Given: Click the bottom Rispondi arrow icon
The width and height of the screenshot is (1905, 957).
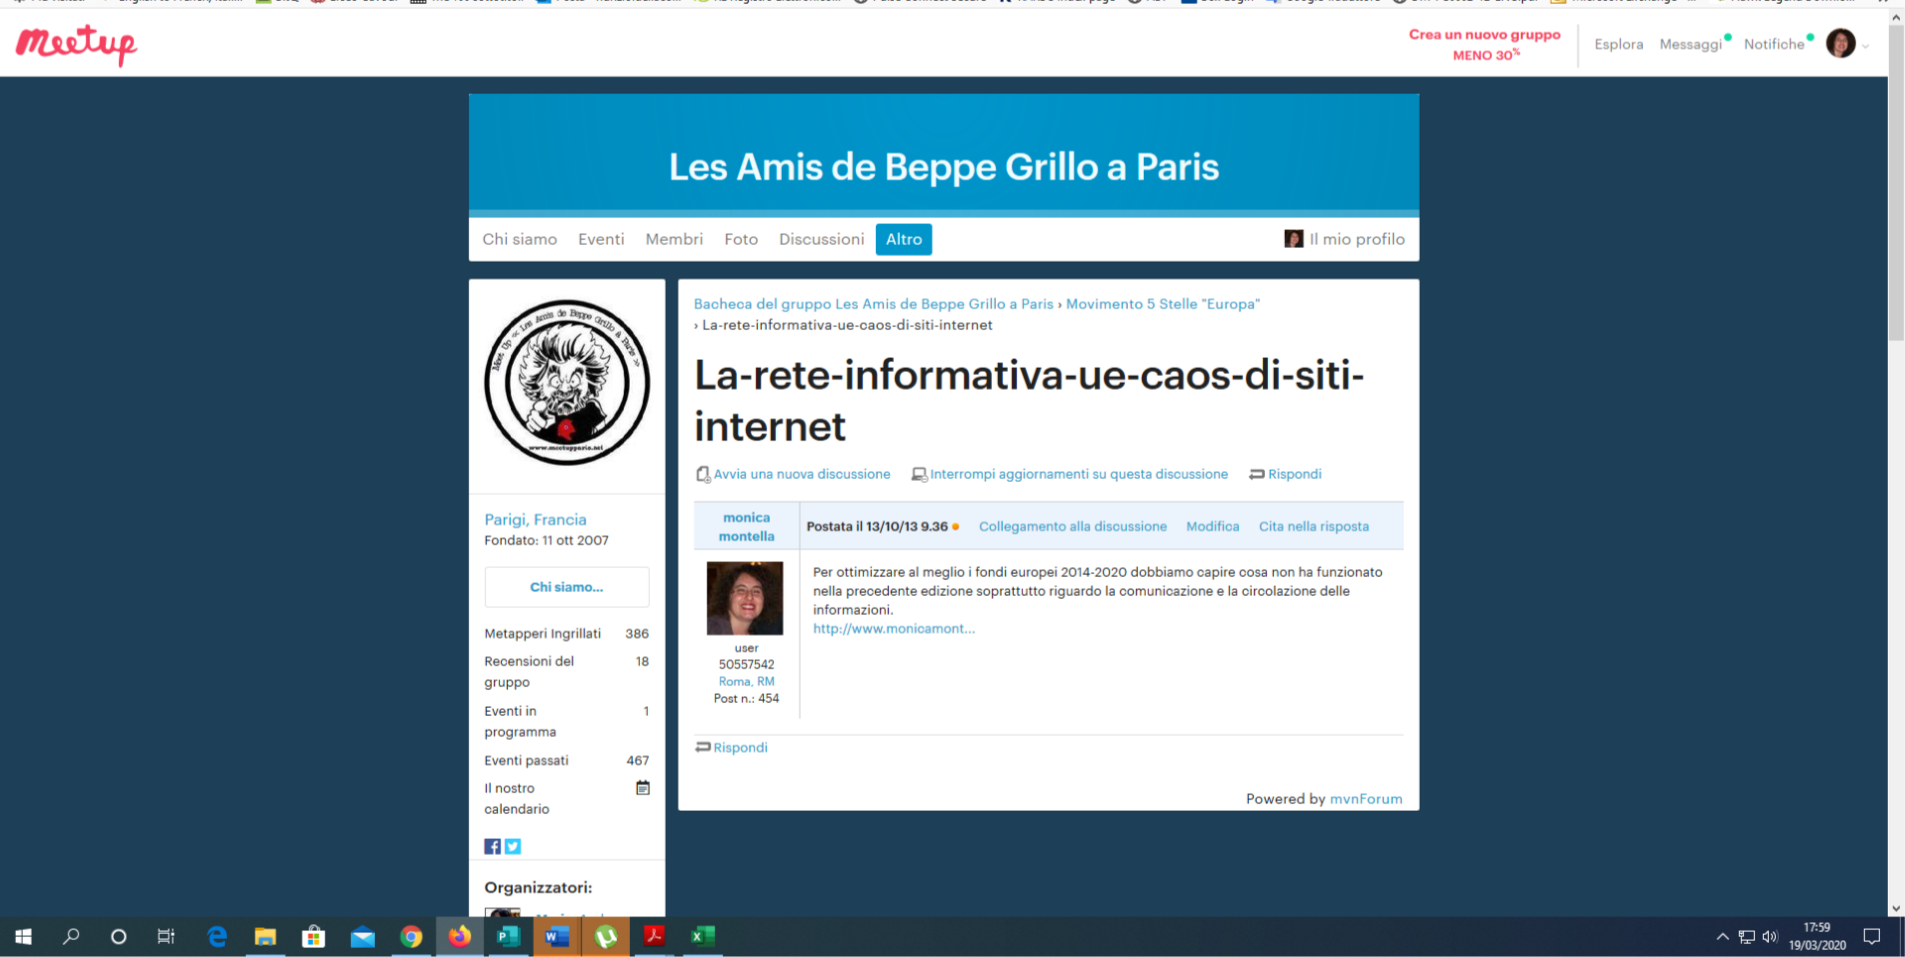Looking at the screenshot, I should (703, 747).
